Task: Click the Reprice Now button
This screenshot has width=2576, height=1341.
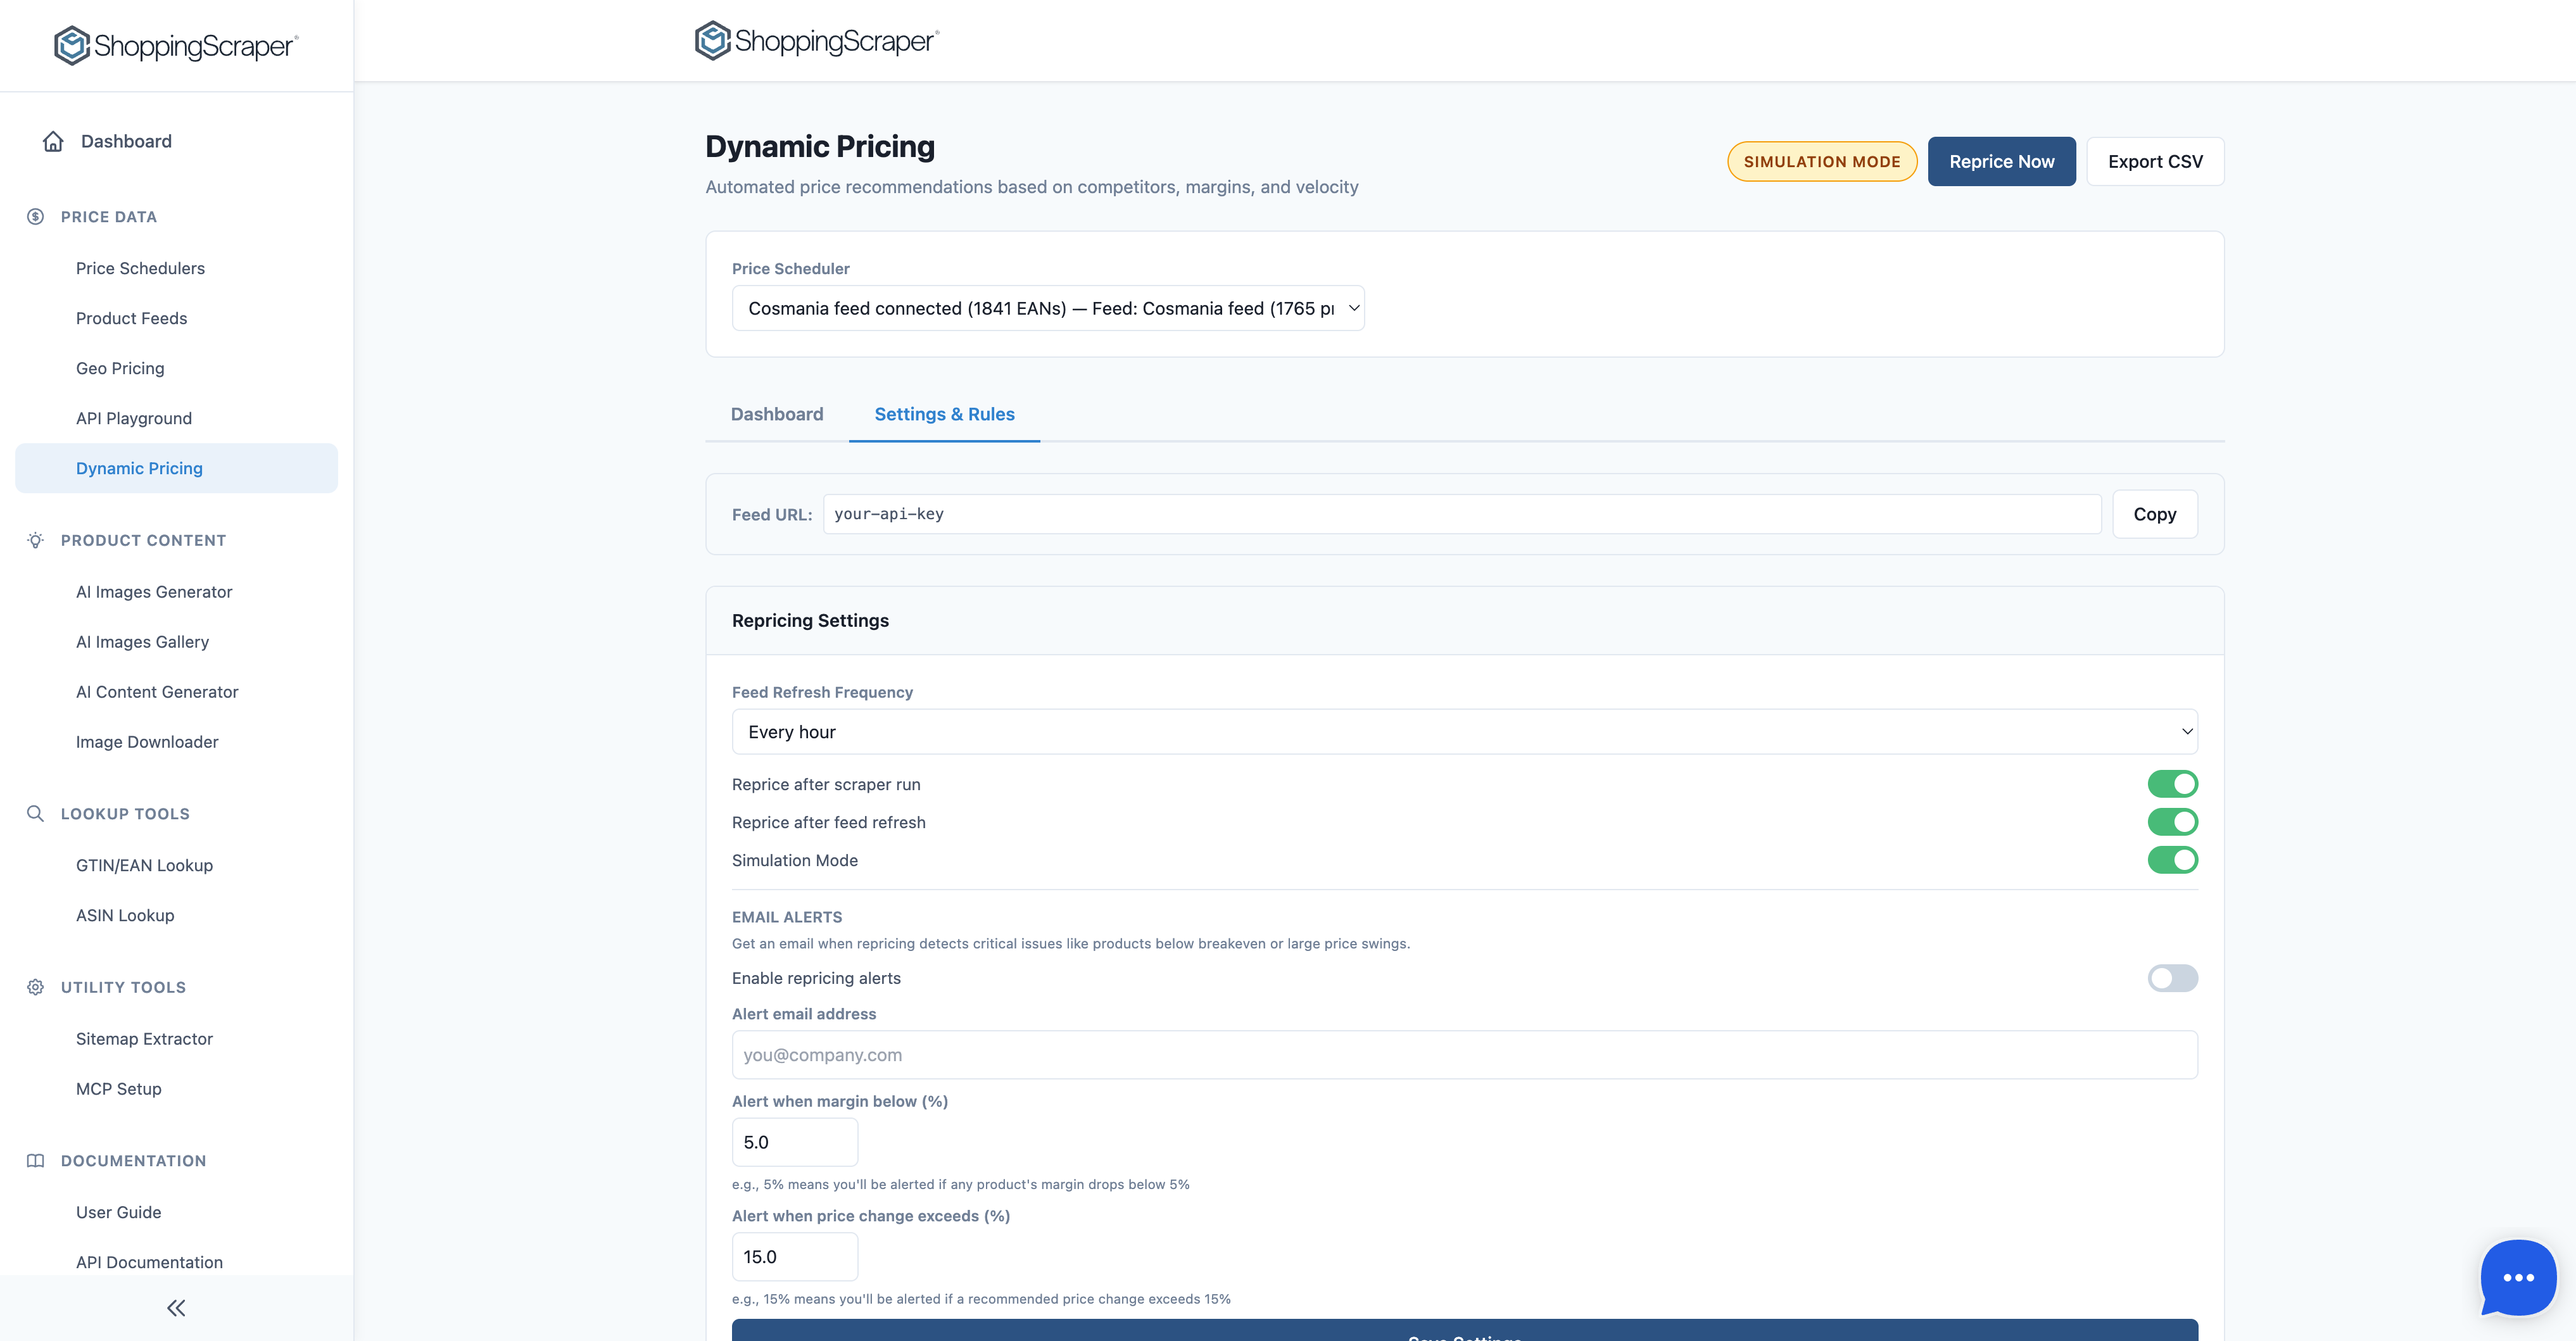Action: click(2001, 161)
